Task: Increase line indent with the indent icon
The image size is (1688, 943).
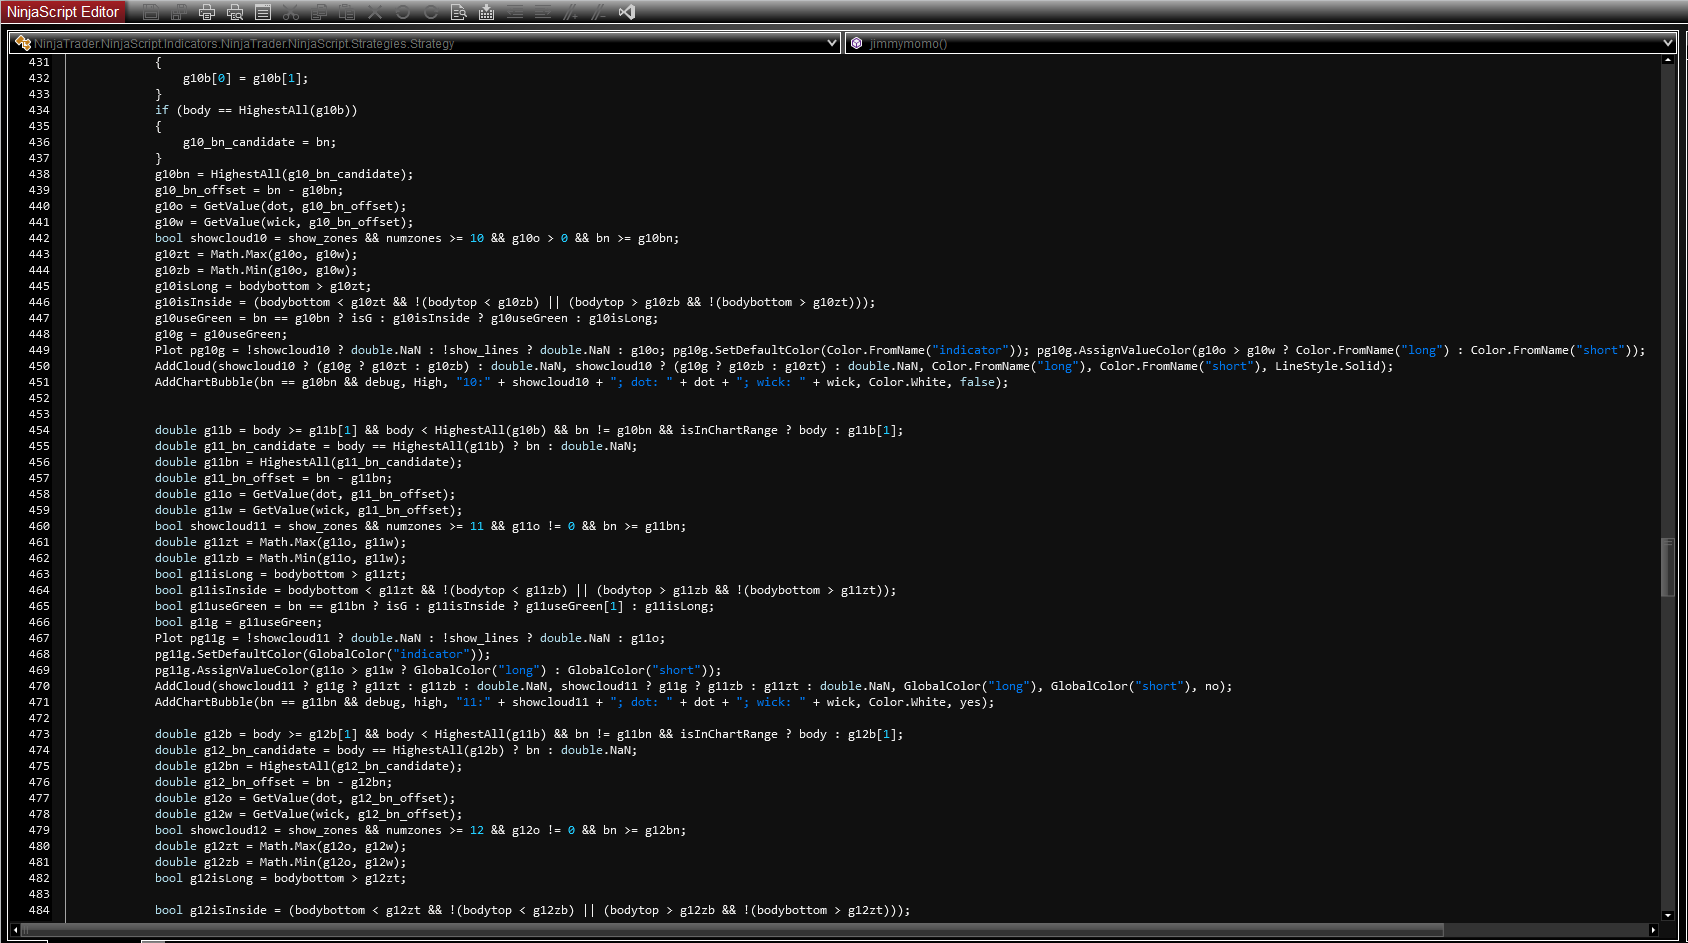Action: (543, 12)
